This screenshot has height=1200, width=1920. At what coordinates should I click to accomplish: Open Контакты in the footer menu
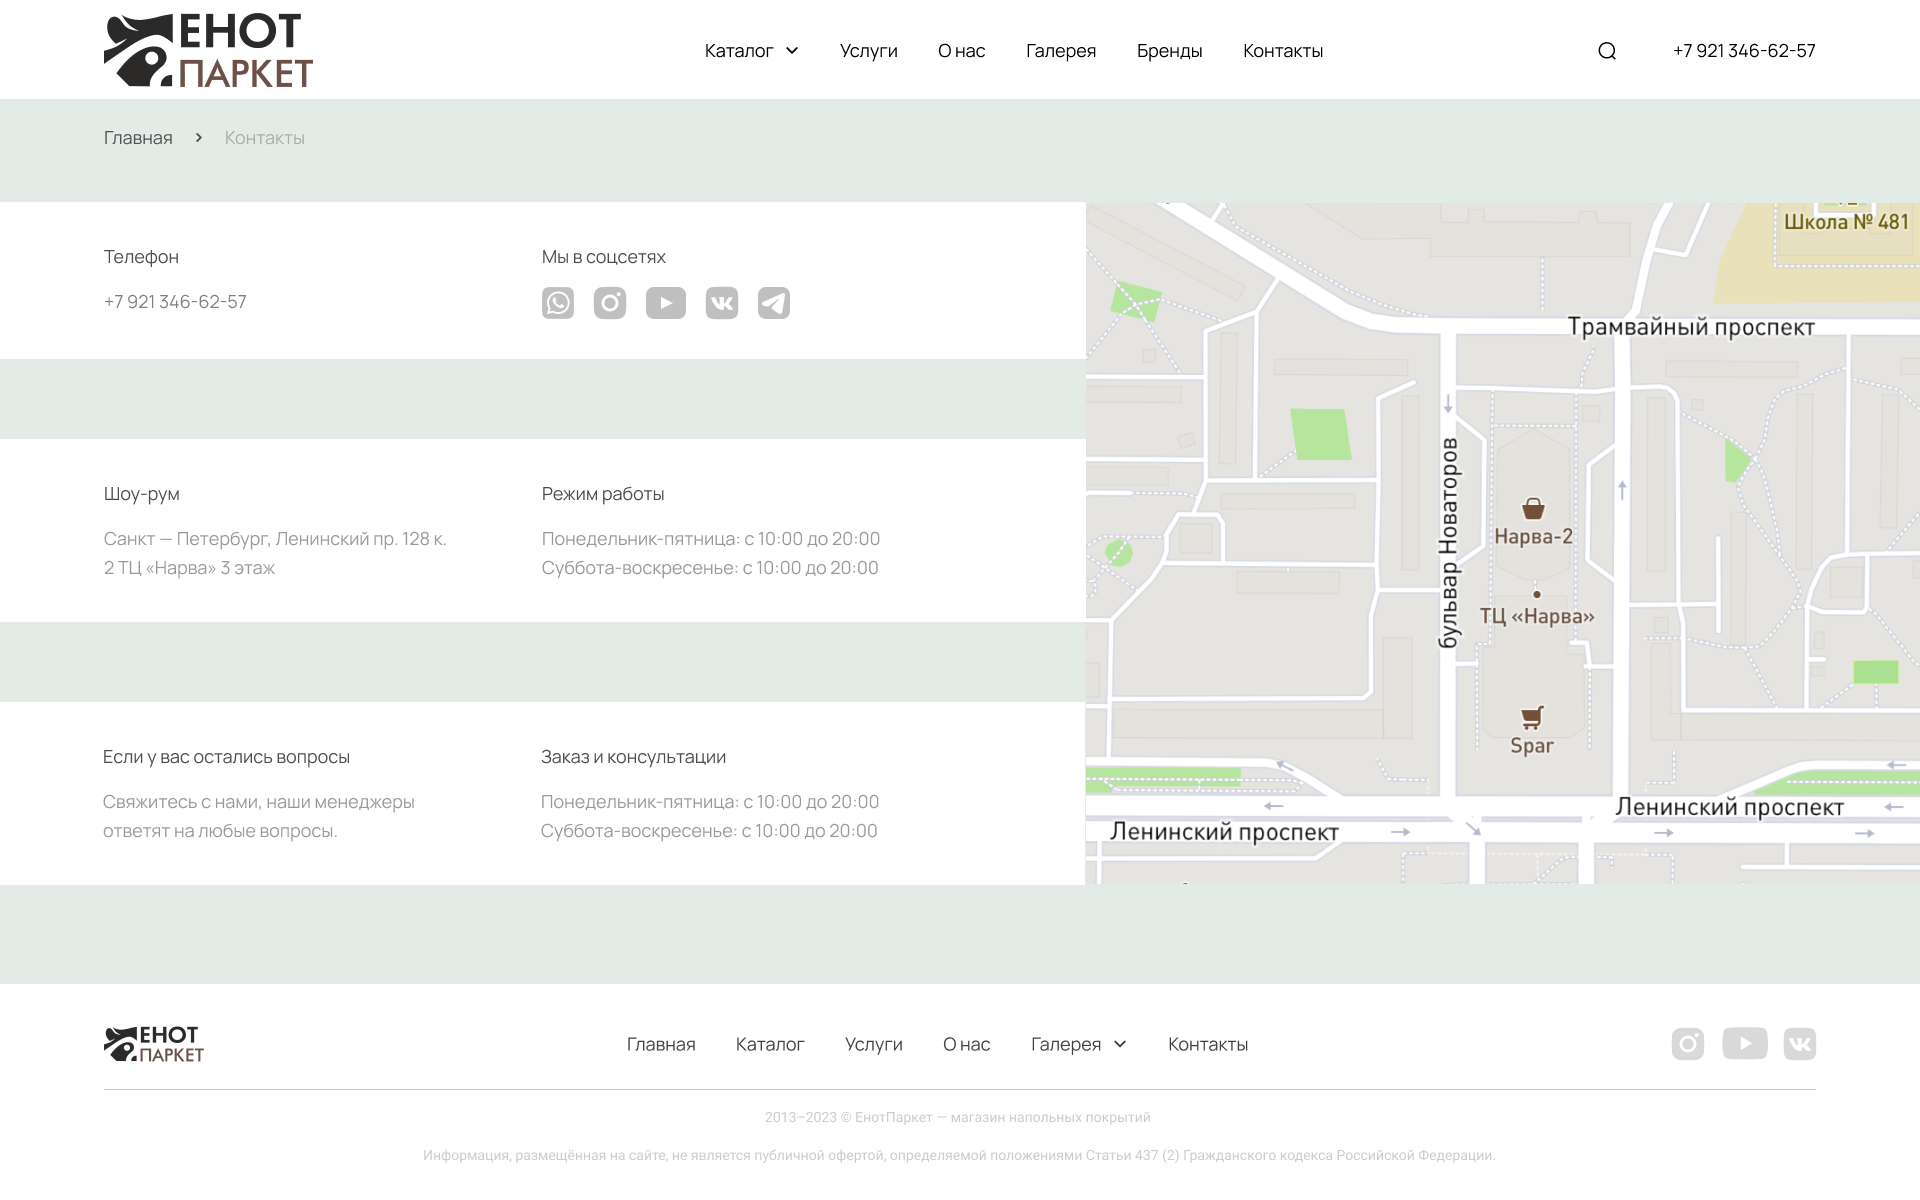tap(1208, 1044)
